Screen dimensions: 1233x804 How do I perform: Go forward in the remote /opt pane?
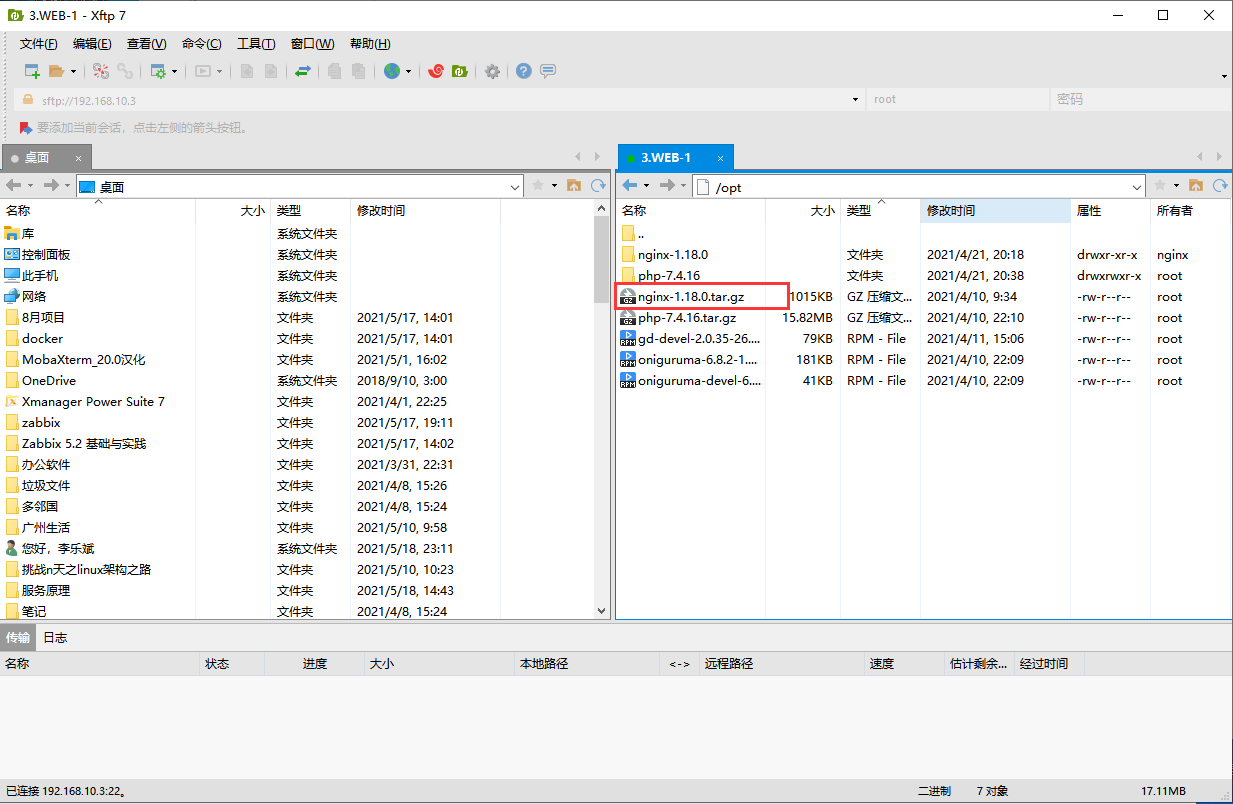click(667, 186)
